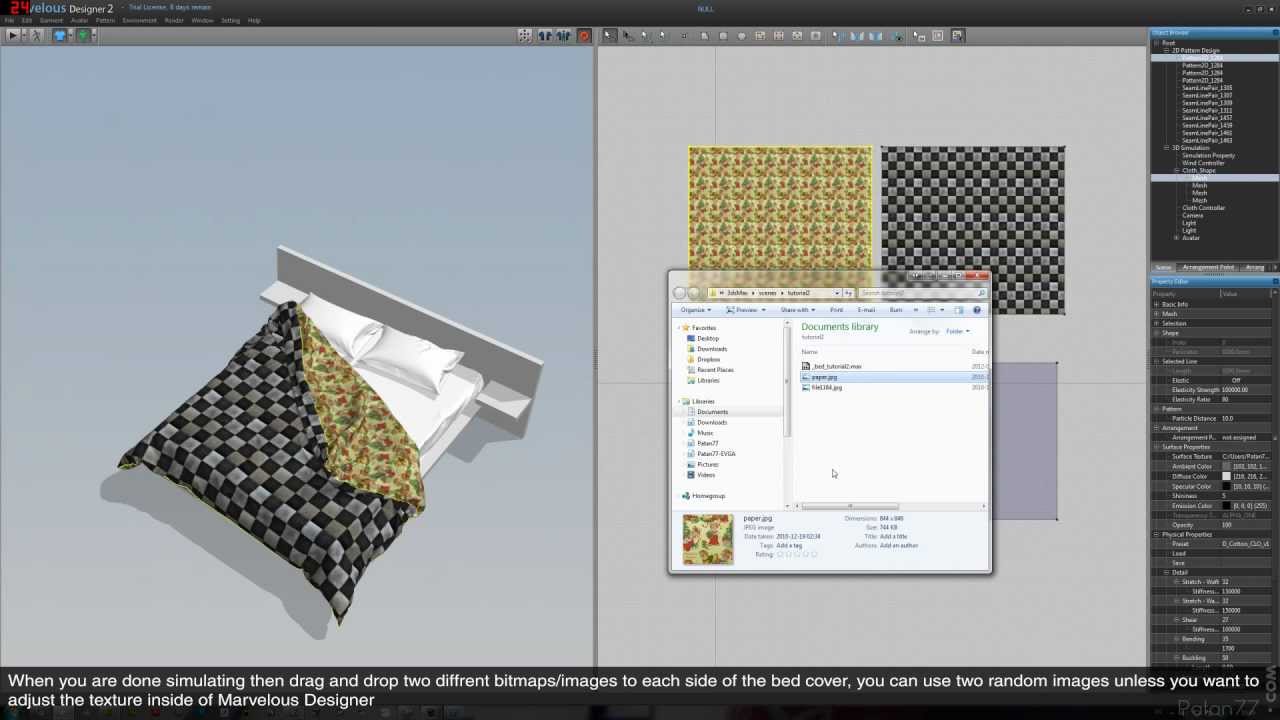
Task: Collapse Physical Properties section
Action: point(1157,535)
